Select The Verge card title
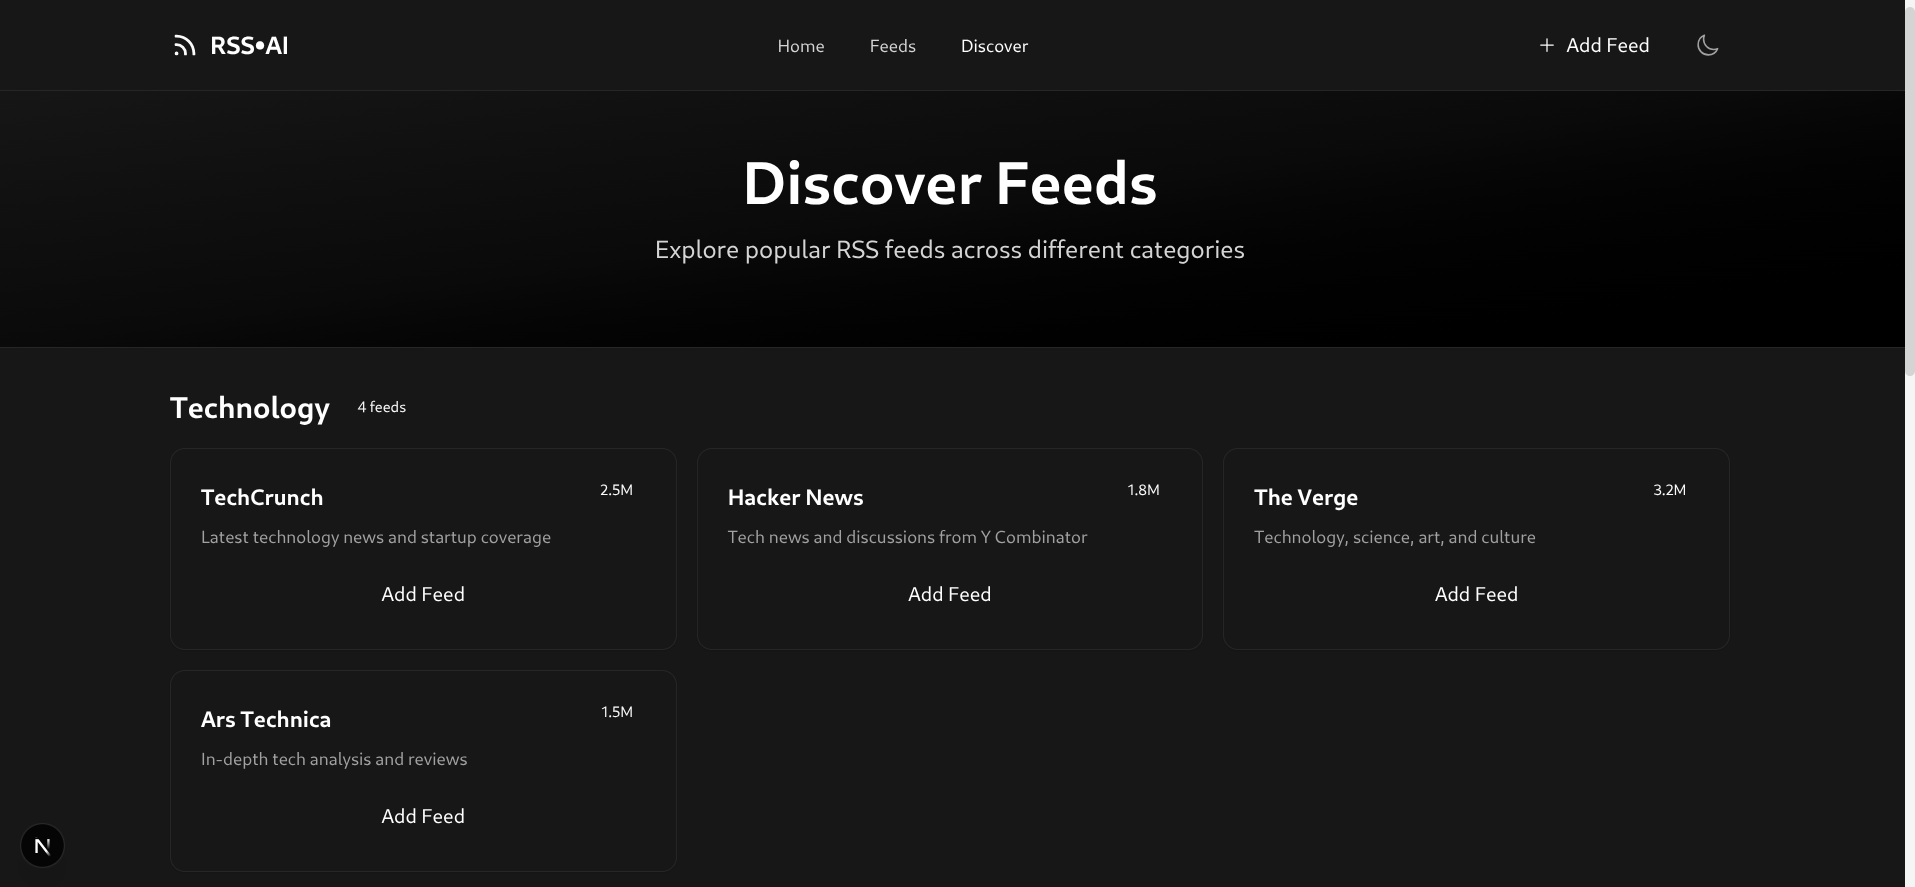Screen dimensions: 1915x887 pyautogui.click(x=1306, y=498)
